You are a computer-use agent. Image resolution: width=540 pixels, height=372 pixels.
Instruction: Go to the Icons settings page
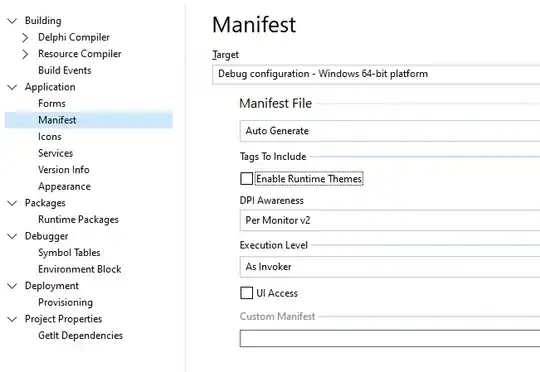coord(50,137)
